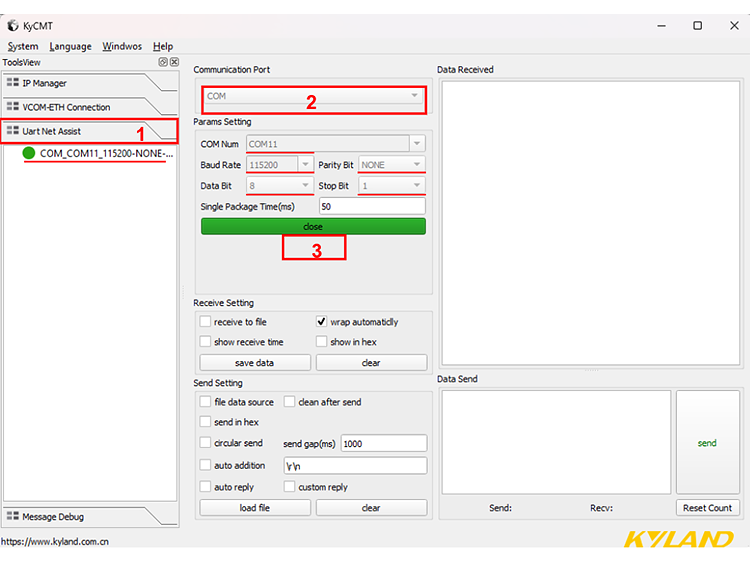This screenshot has width=750, height=563.
Task: Click clear button in Receive Setting
Action: point(371,363)
